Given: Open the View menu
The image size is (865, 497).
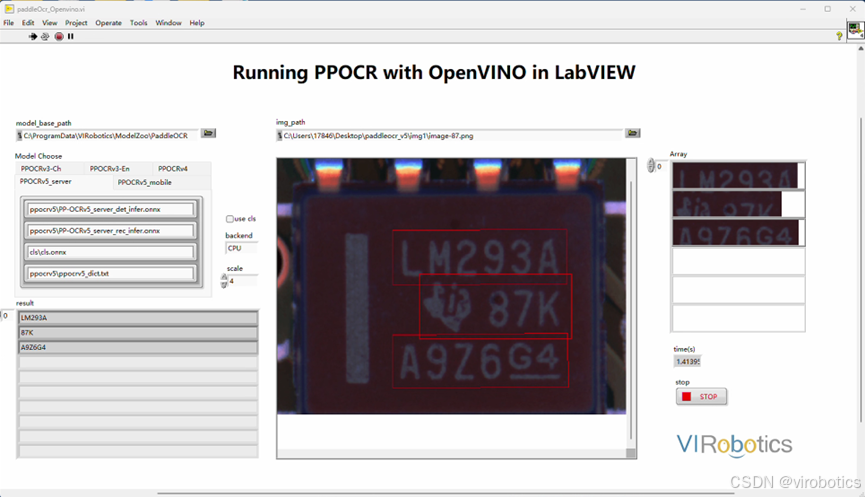Looking at the screenshot, I should (50, 23).
